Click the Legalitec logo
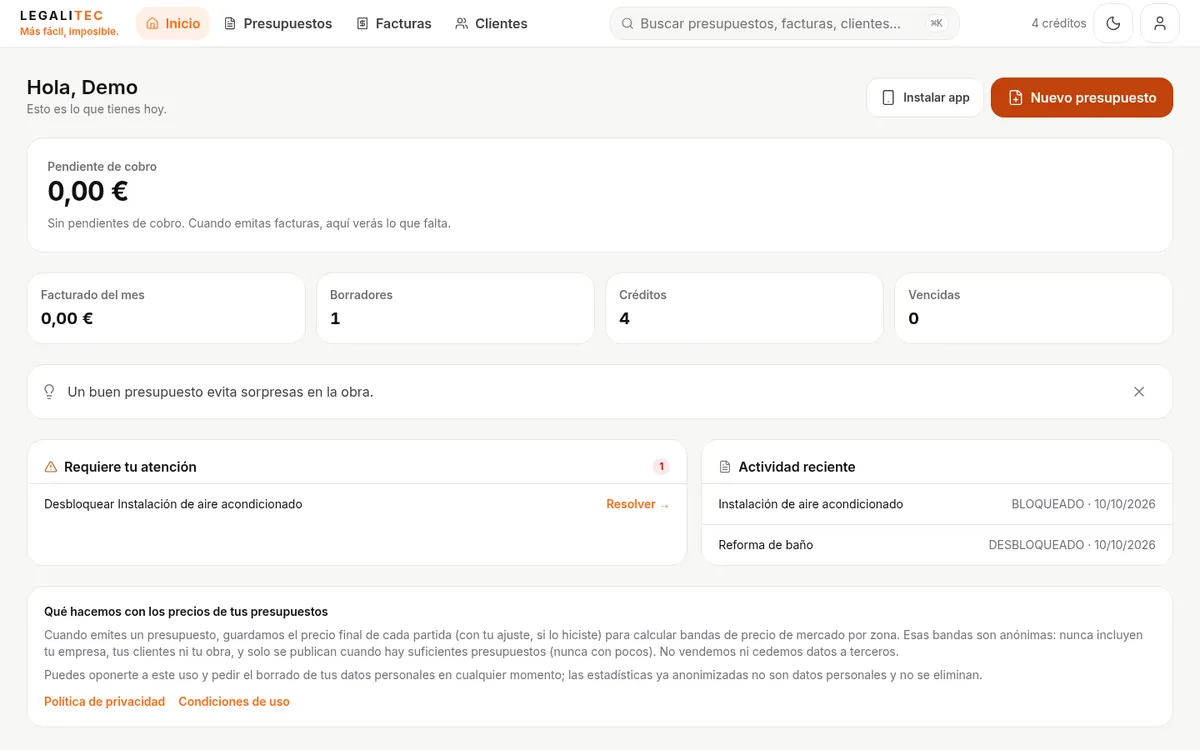Screen dimensions: 1200x750 click(x=69, y=23)
